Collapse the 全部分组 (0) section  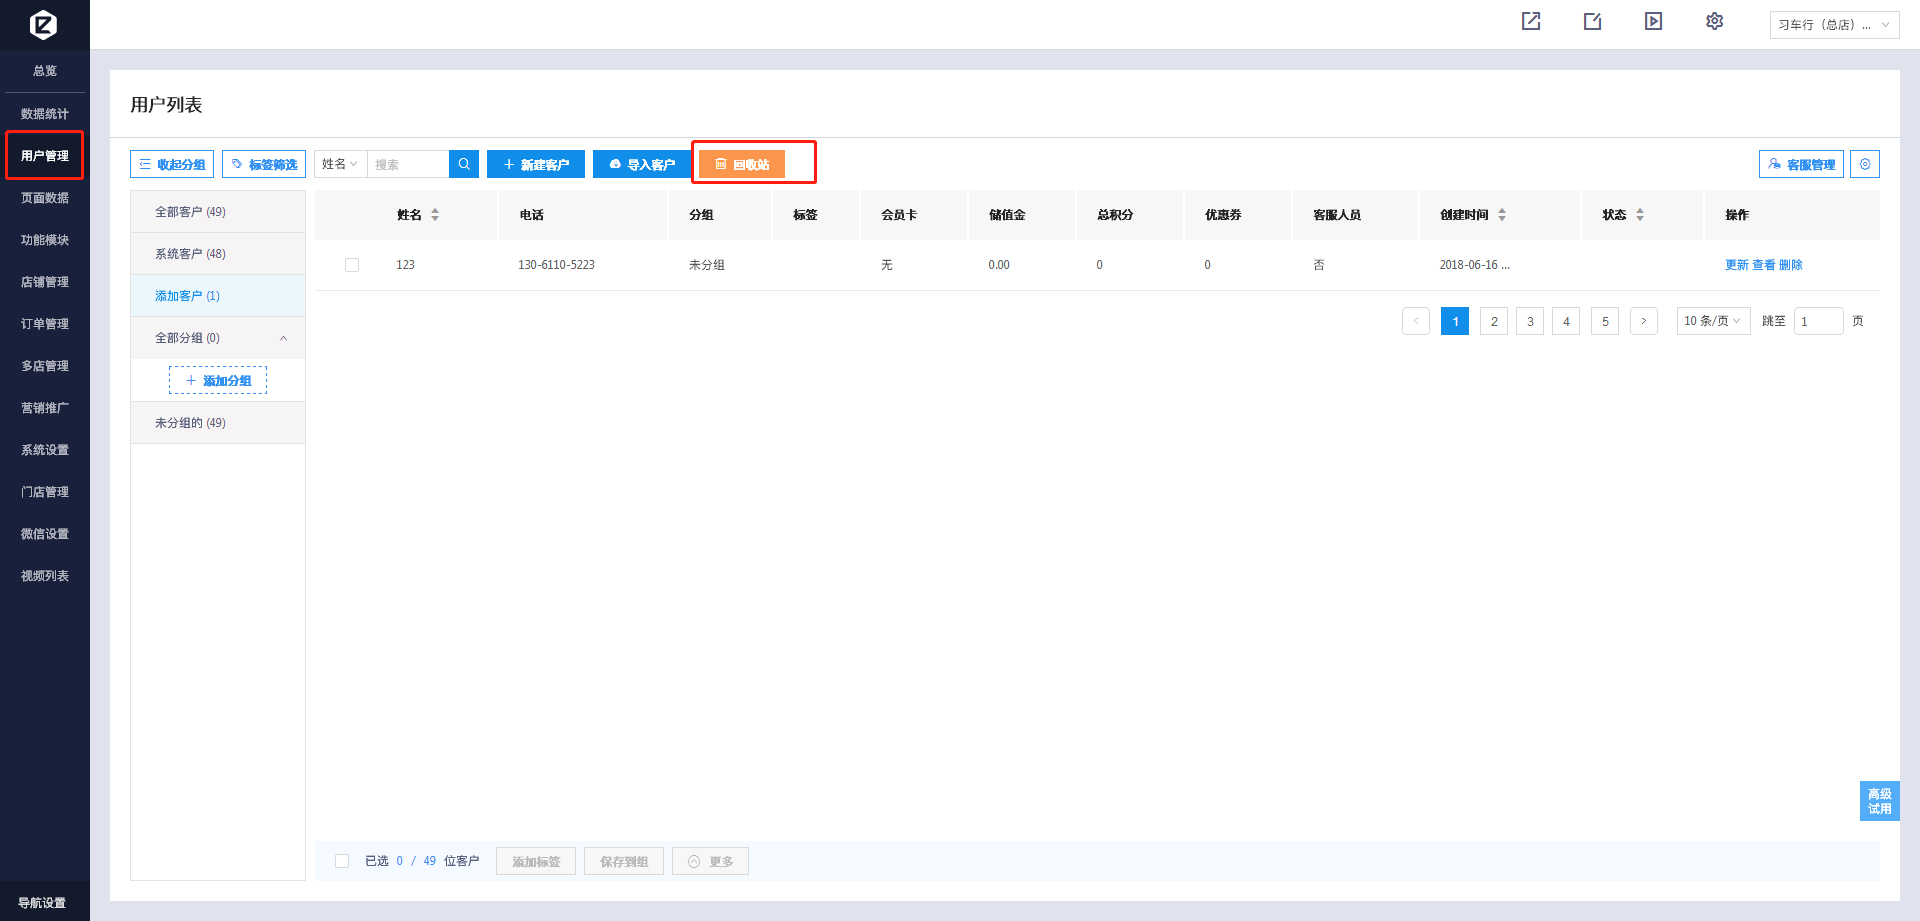(x=284, y=338)
